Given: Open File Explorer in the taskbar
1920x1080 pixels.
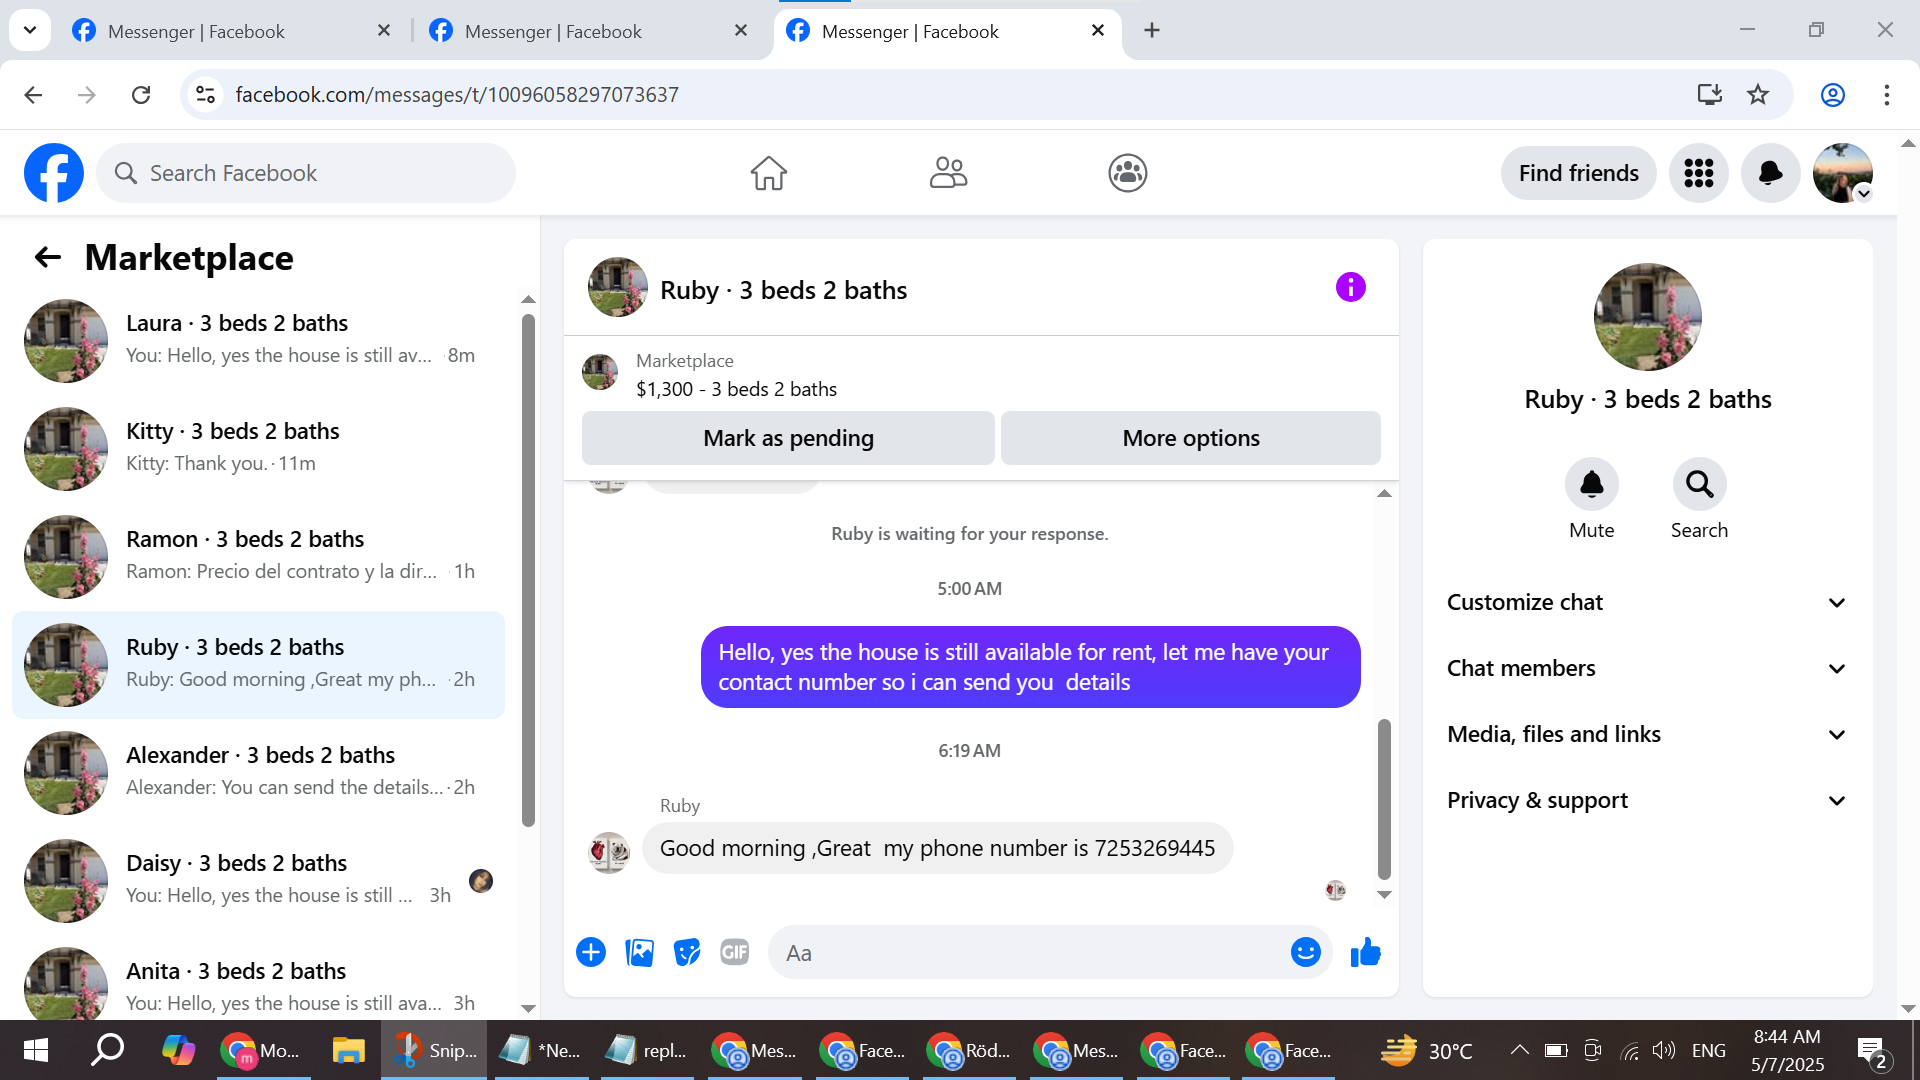Looking at the screenshot, I should pyautogui.click(x=348, y=1051).
